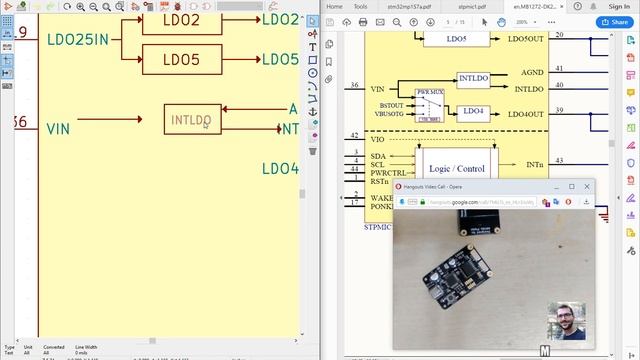Open the Tools tab in Acrobat
The height and width of the screenshot is (360, 640).
(360, 7)
